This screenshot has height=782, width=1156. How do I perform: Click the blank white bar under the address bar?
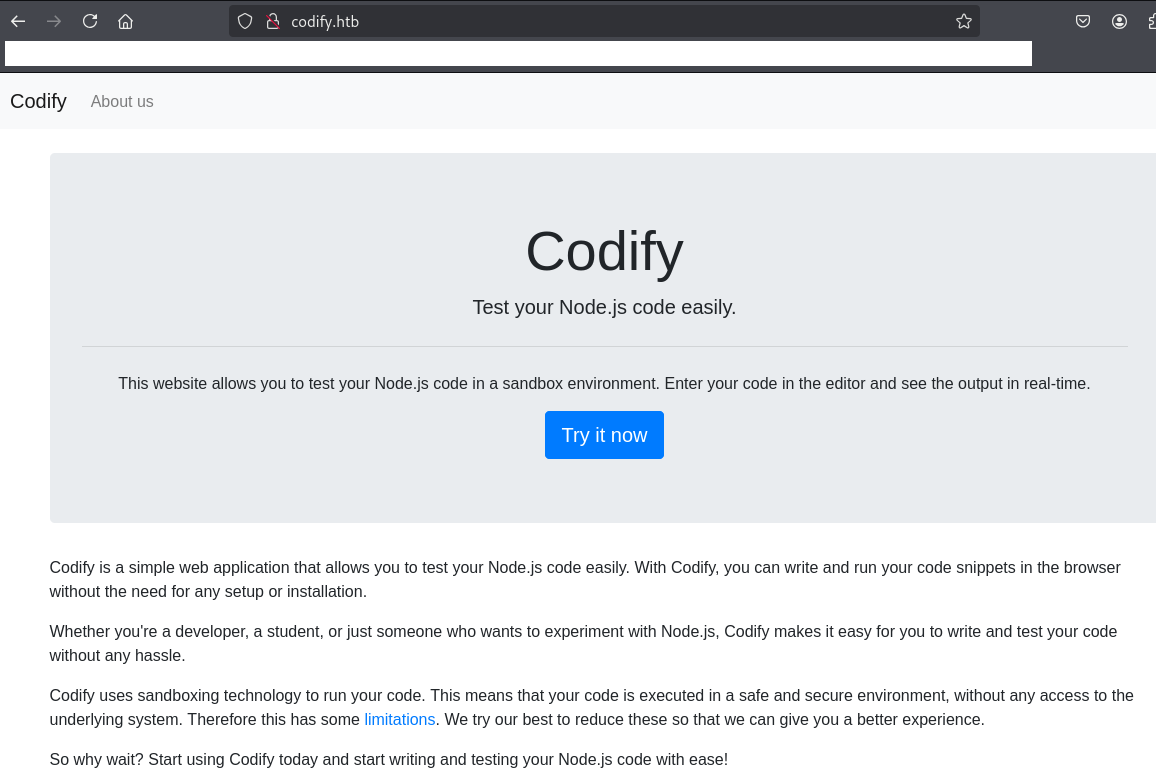[x=518, y=54]
